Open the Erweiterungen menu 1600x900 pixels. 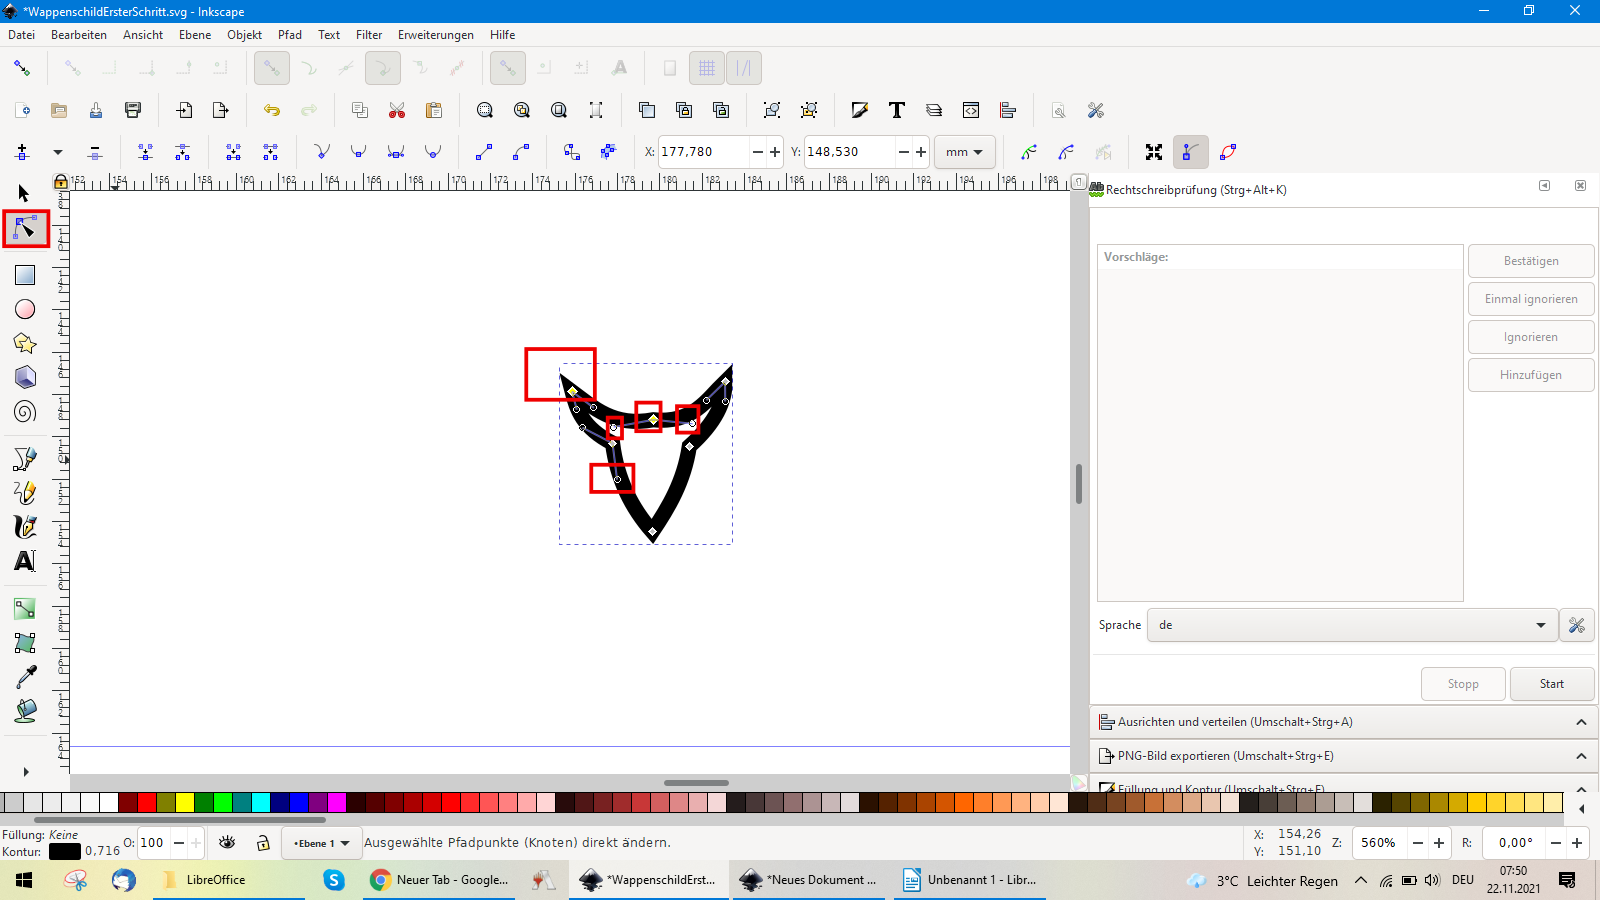click(x=435, y=35)
